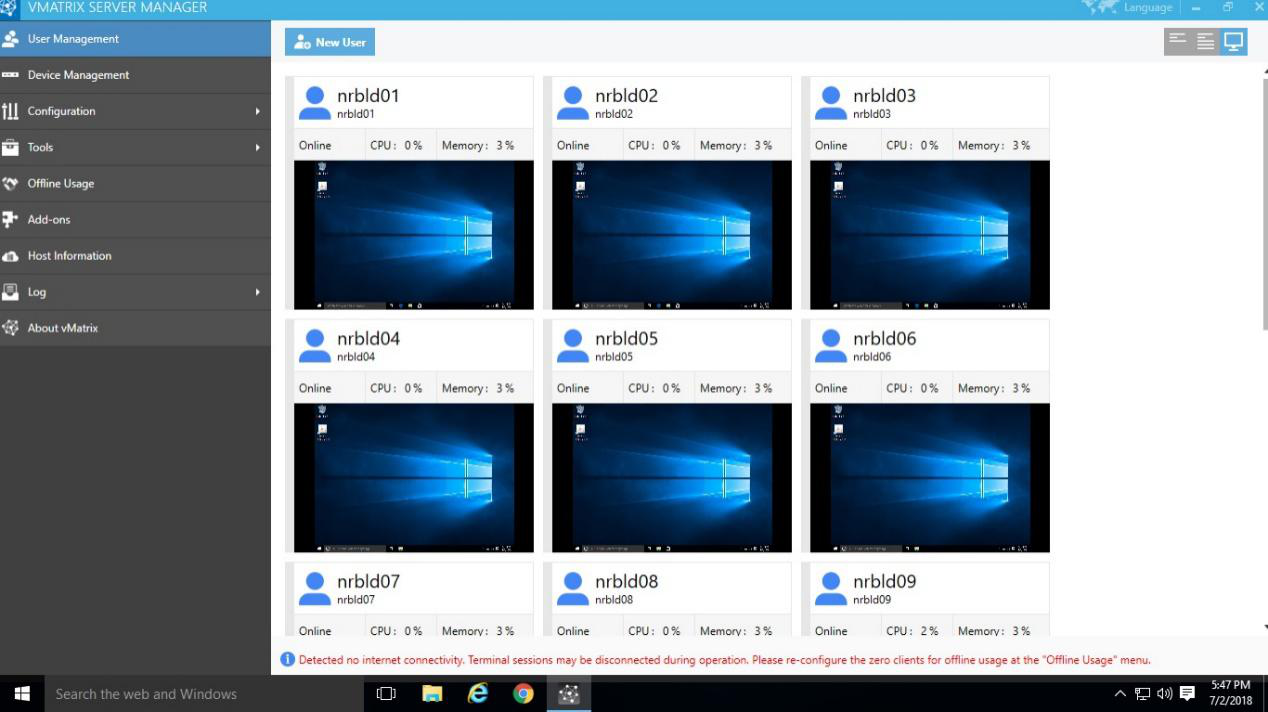Open nrbld04 desktop preview thumbnail

[414, 478]
